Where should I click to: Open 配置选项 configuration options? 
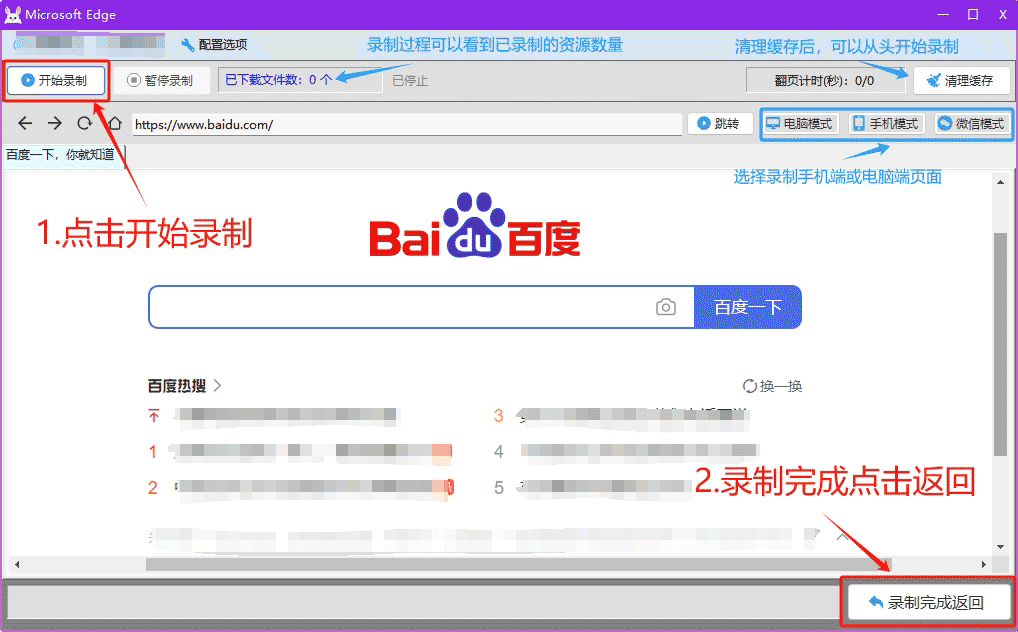[214, 45]
